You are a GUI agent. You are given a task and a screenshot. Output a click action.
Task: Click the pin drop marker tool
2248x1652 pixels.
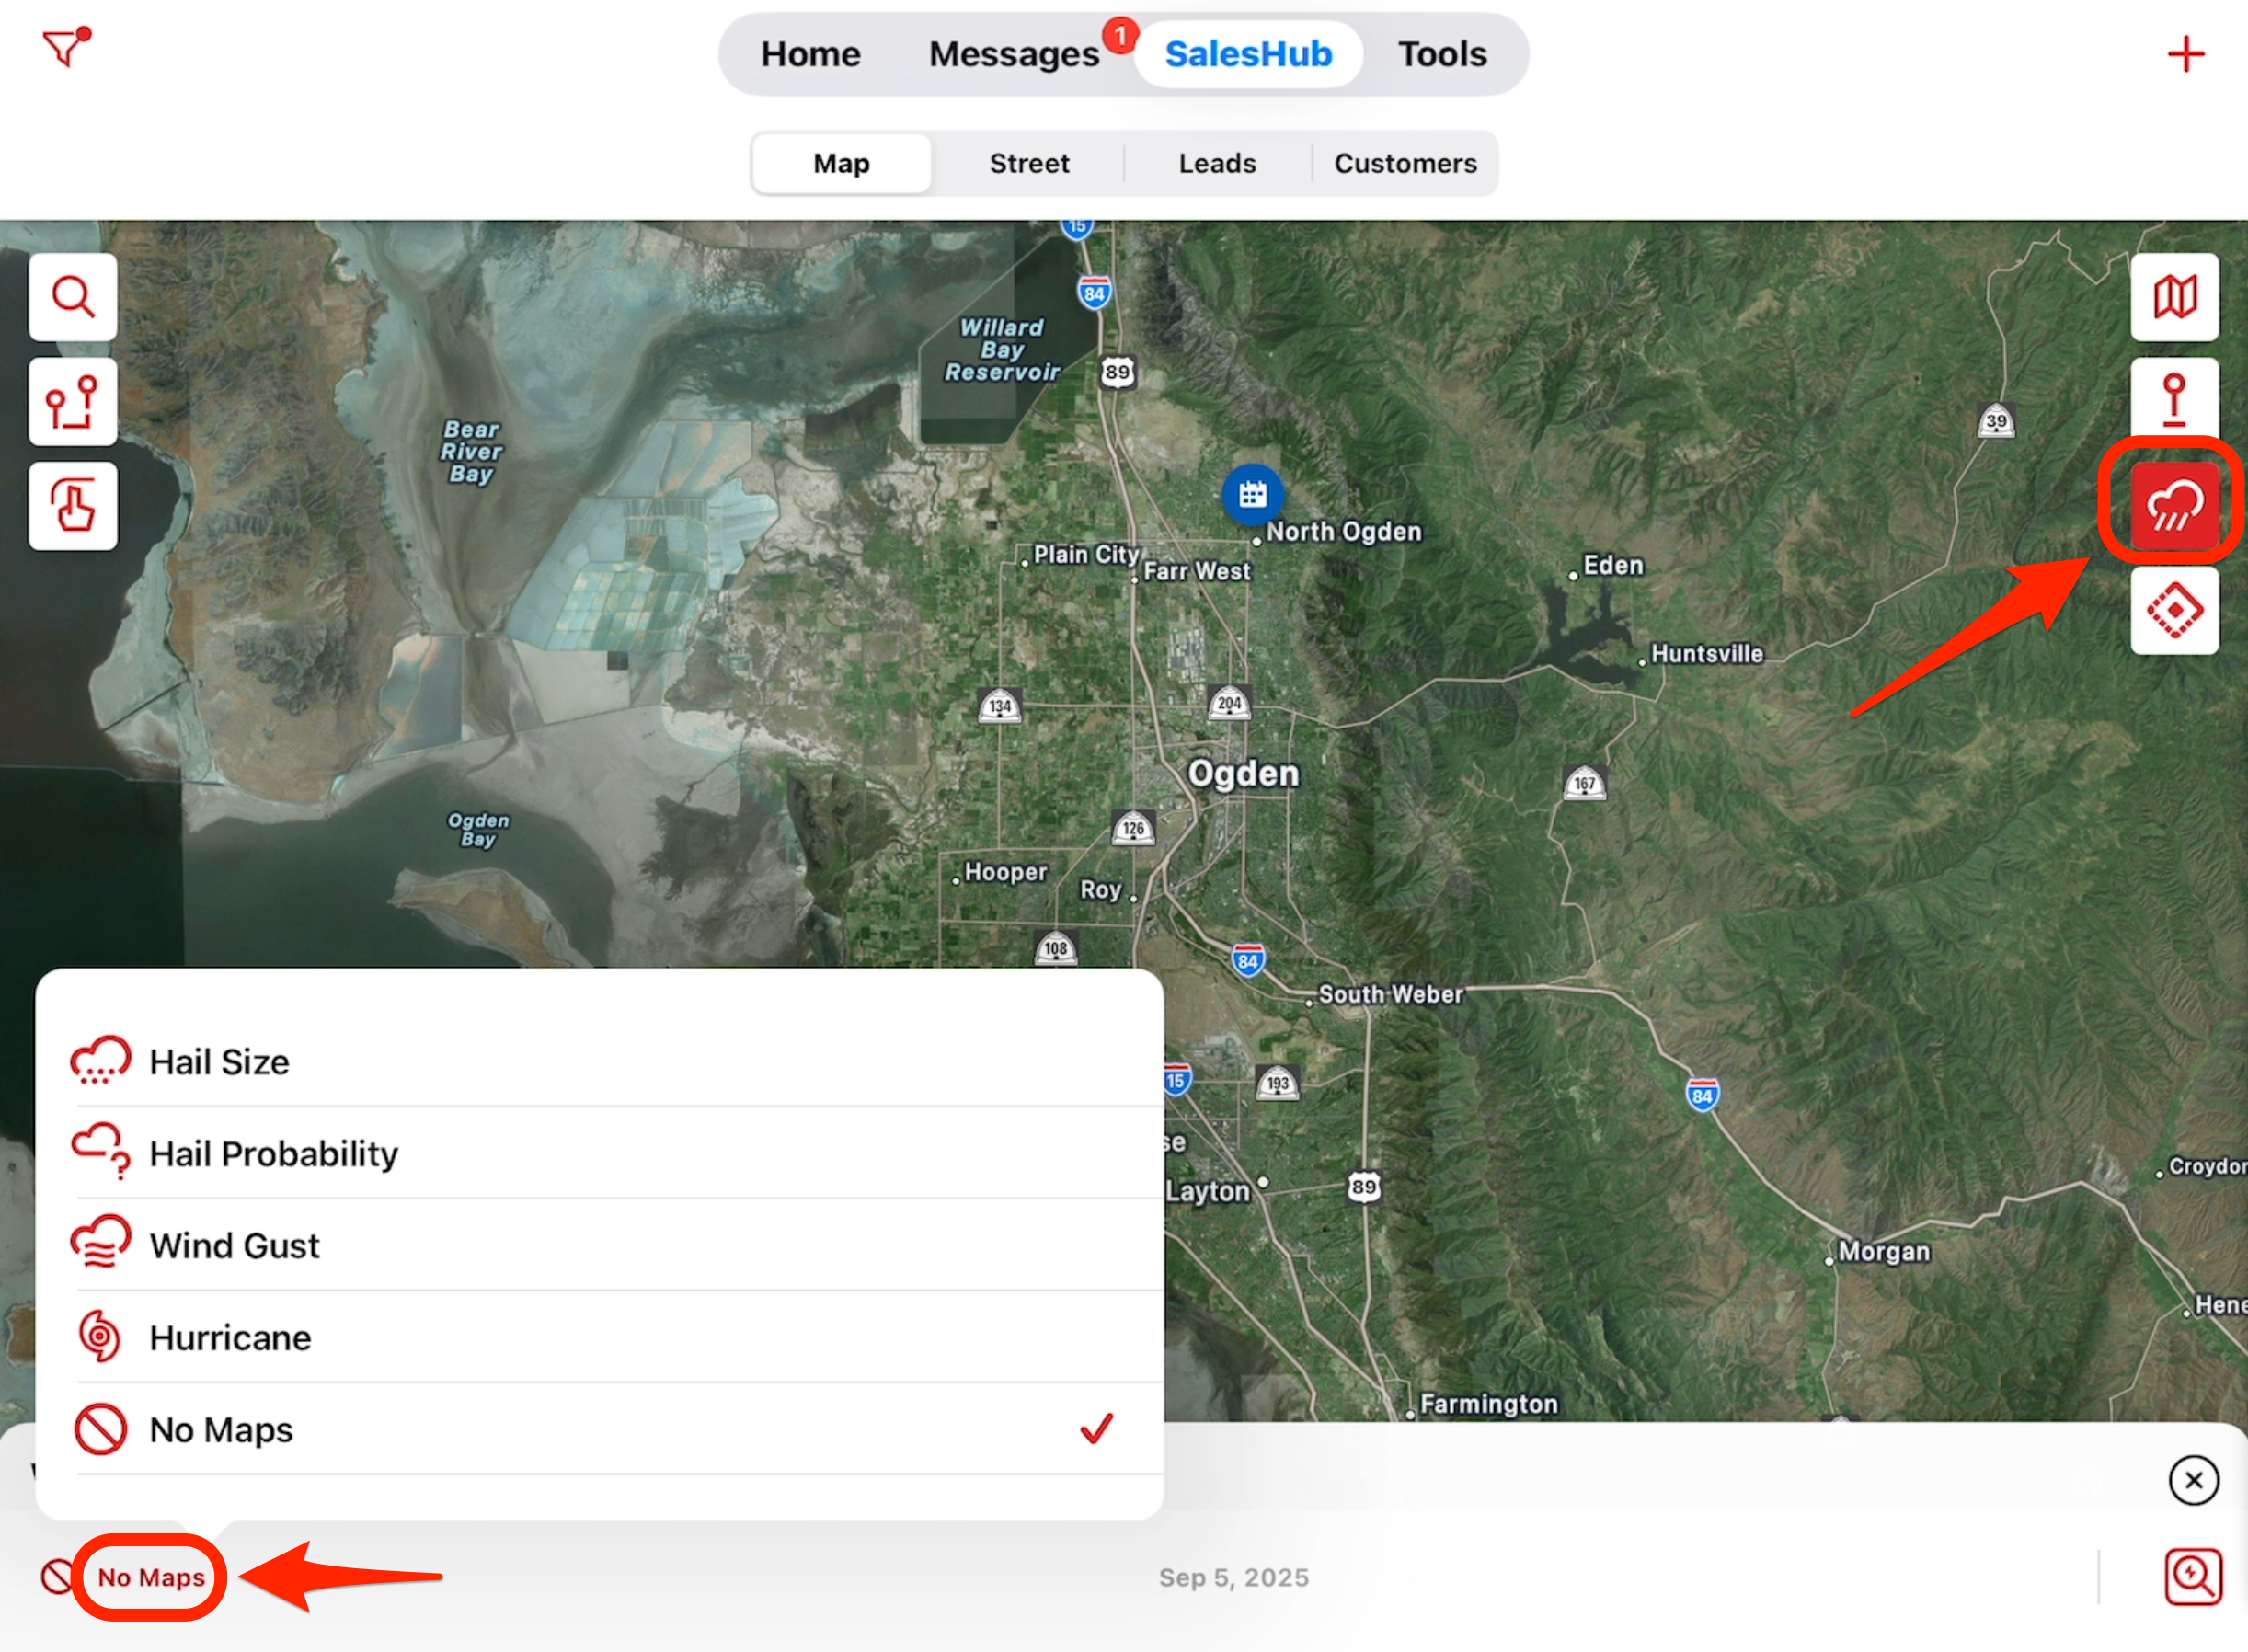[2174, 400]
